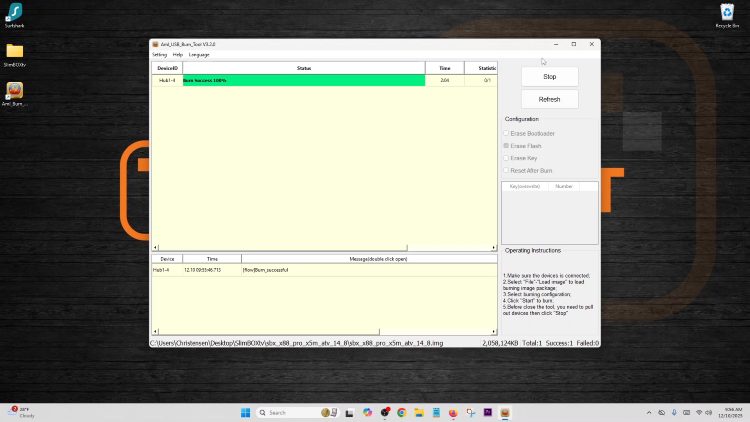Toggle the Erase Bootloader checkbox
The height and width of the screenshot is (422, 750).
[506, 133]
